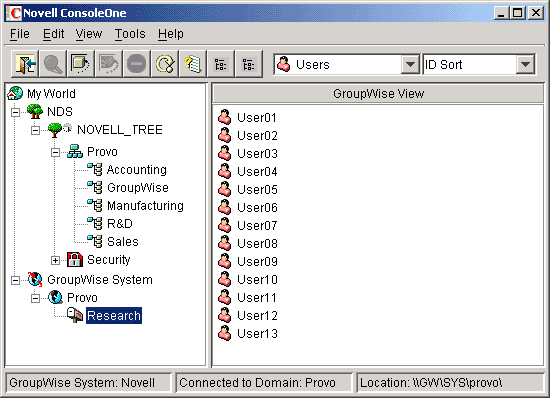Select the My World label

51,94
